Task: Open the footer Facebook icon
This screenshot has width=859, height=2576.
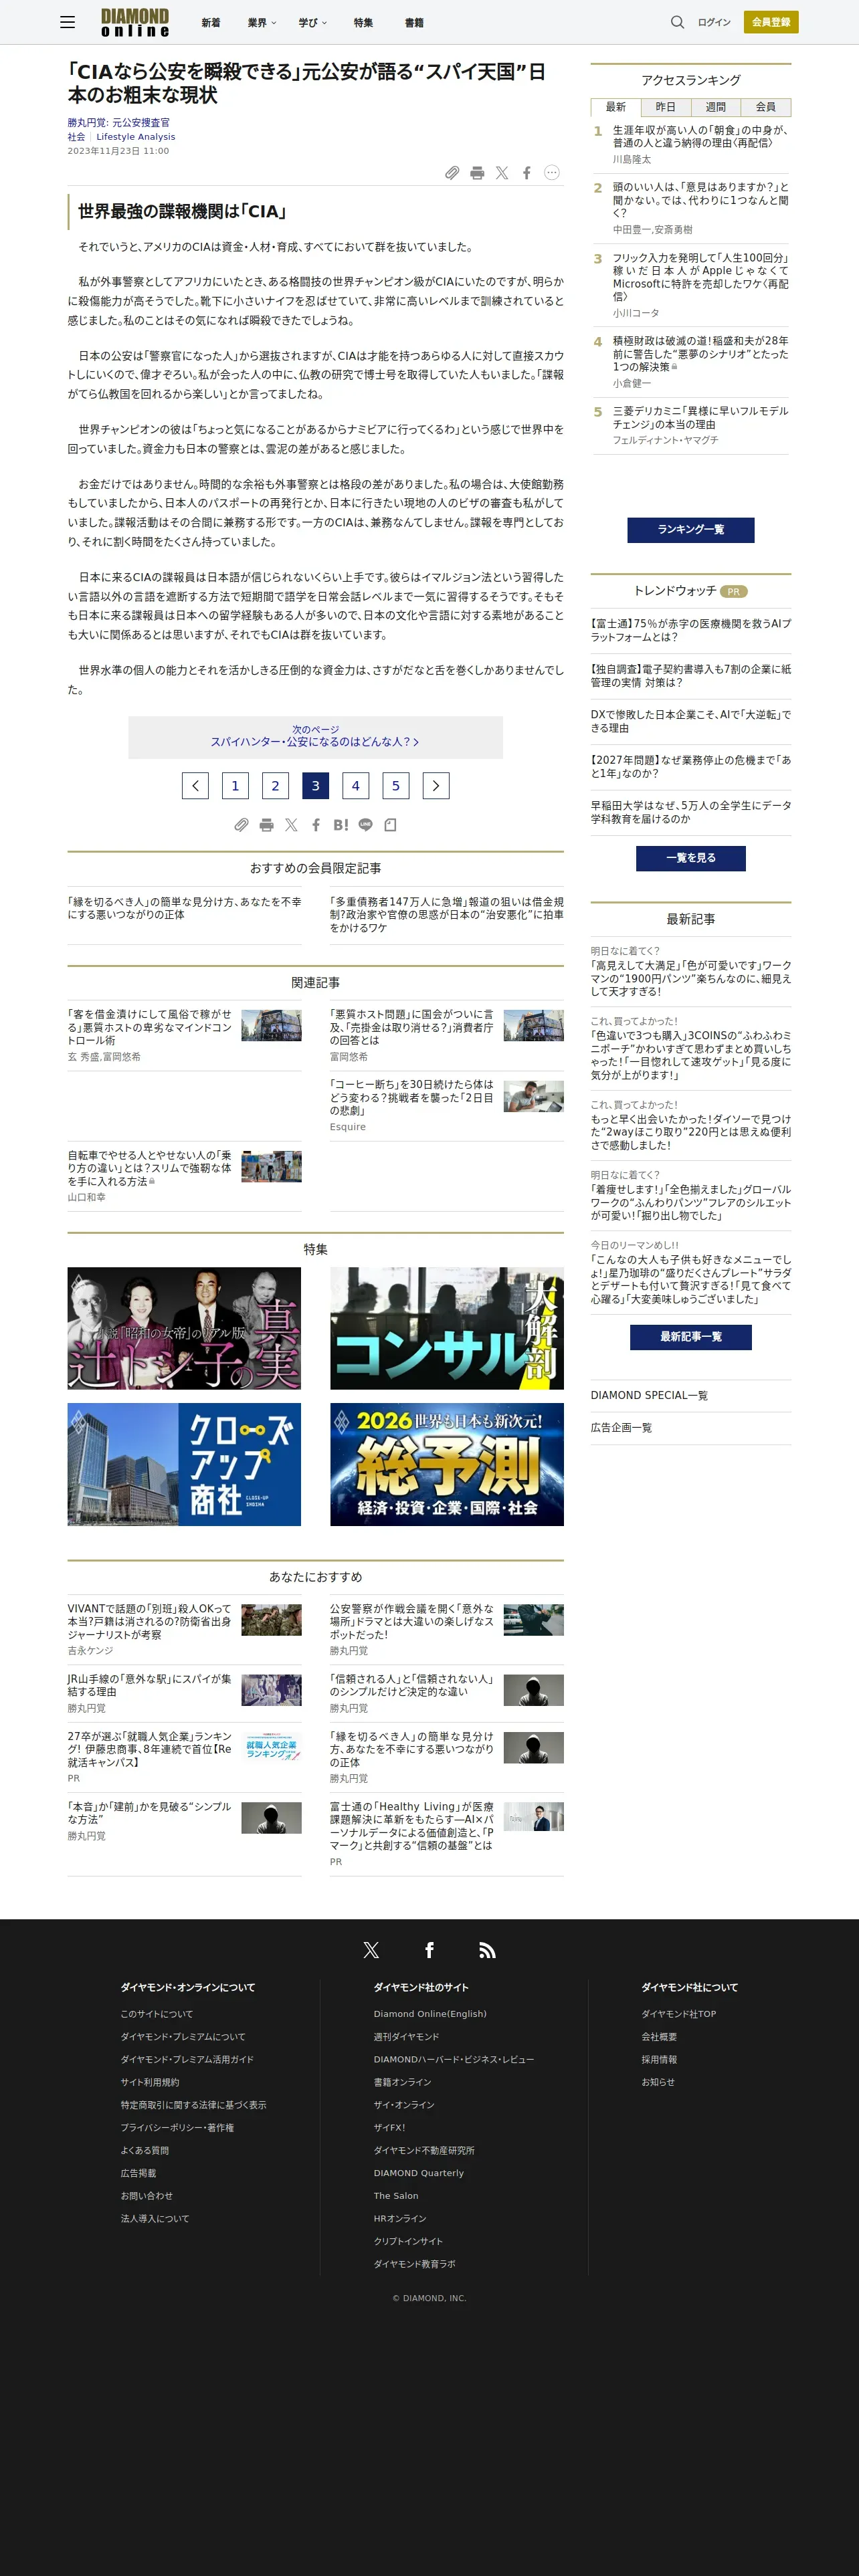Action: 429,1950
